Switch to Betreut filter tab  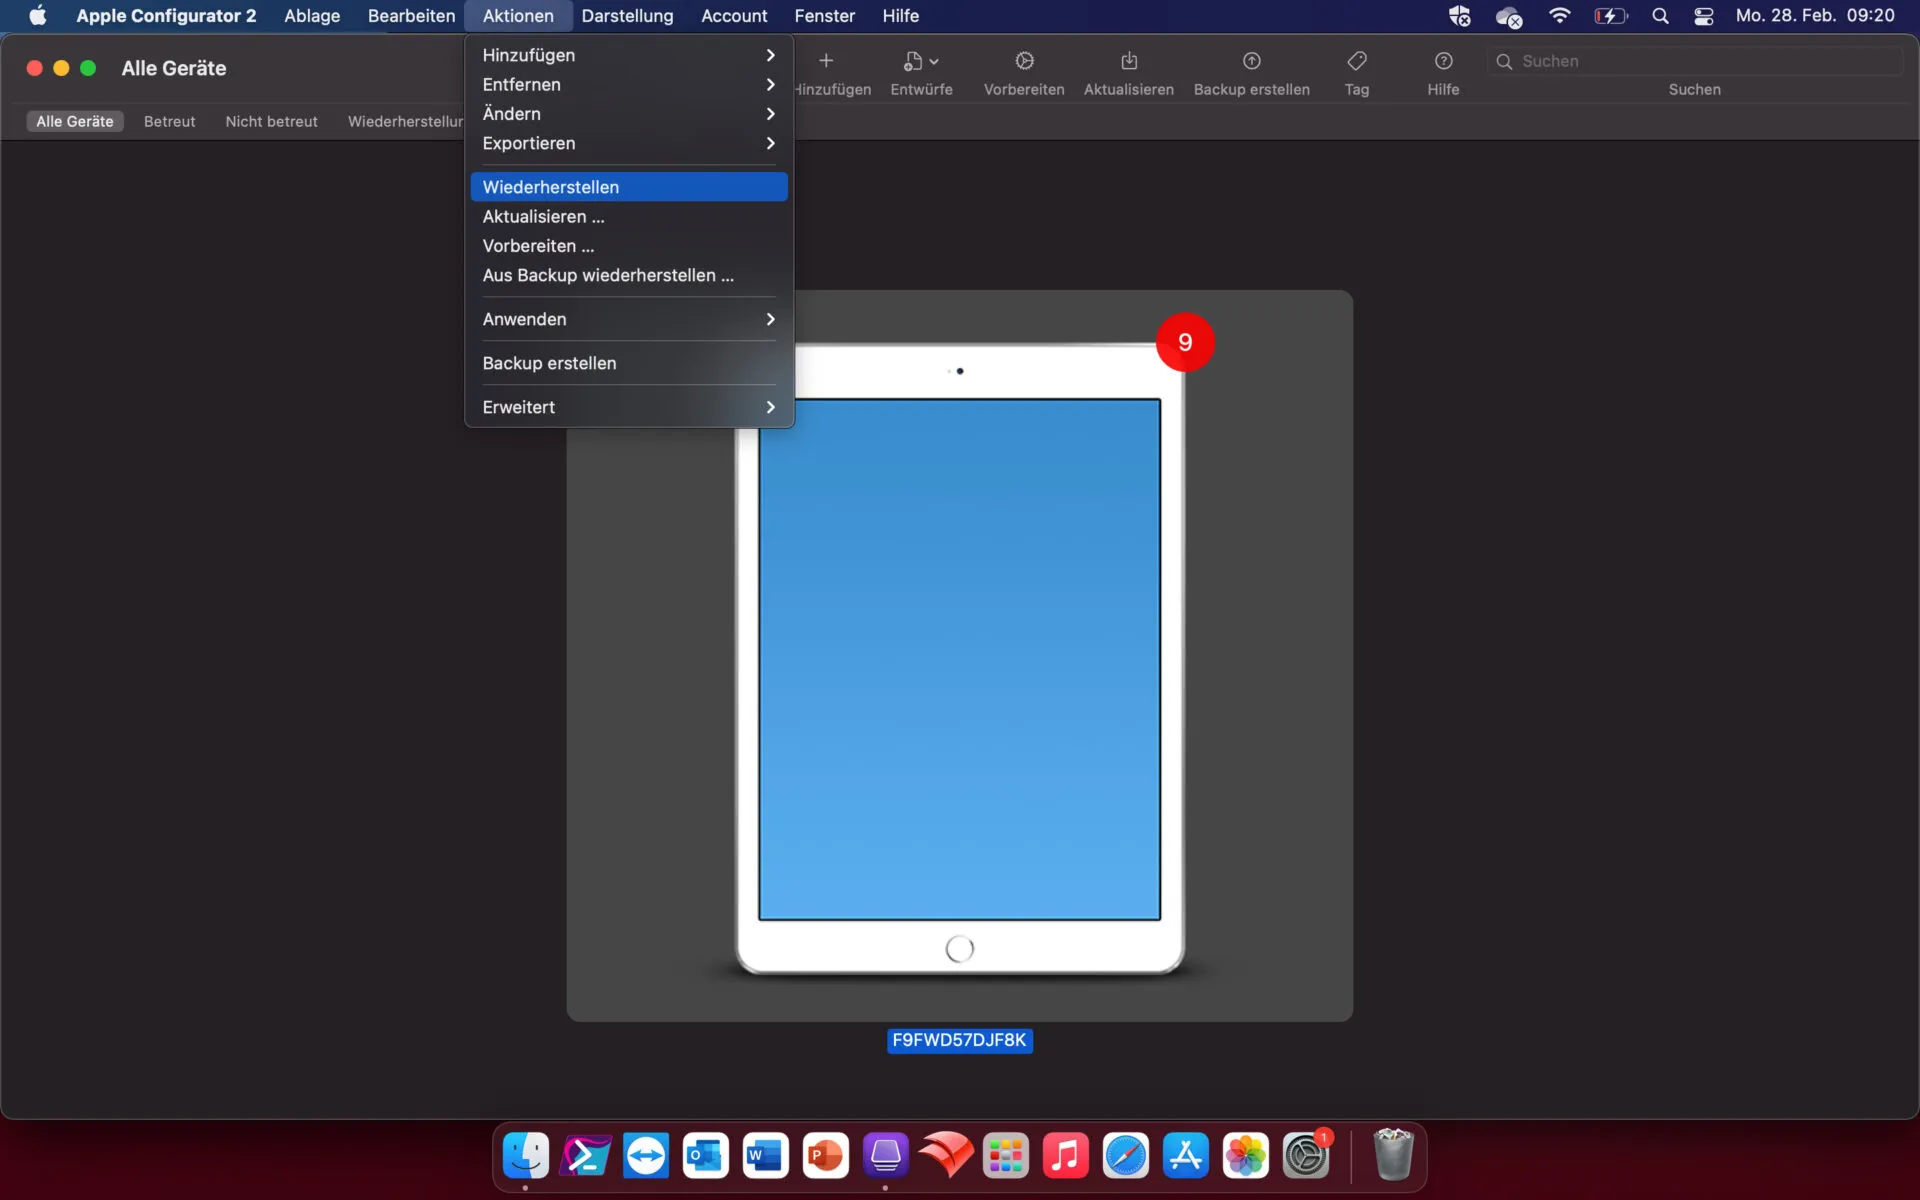point(169,121)
